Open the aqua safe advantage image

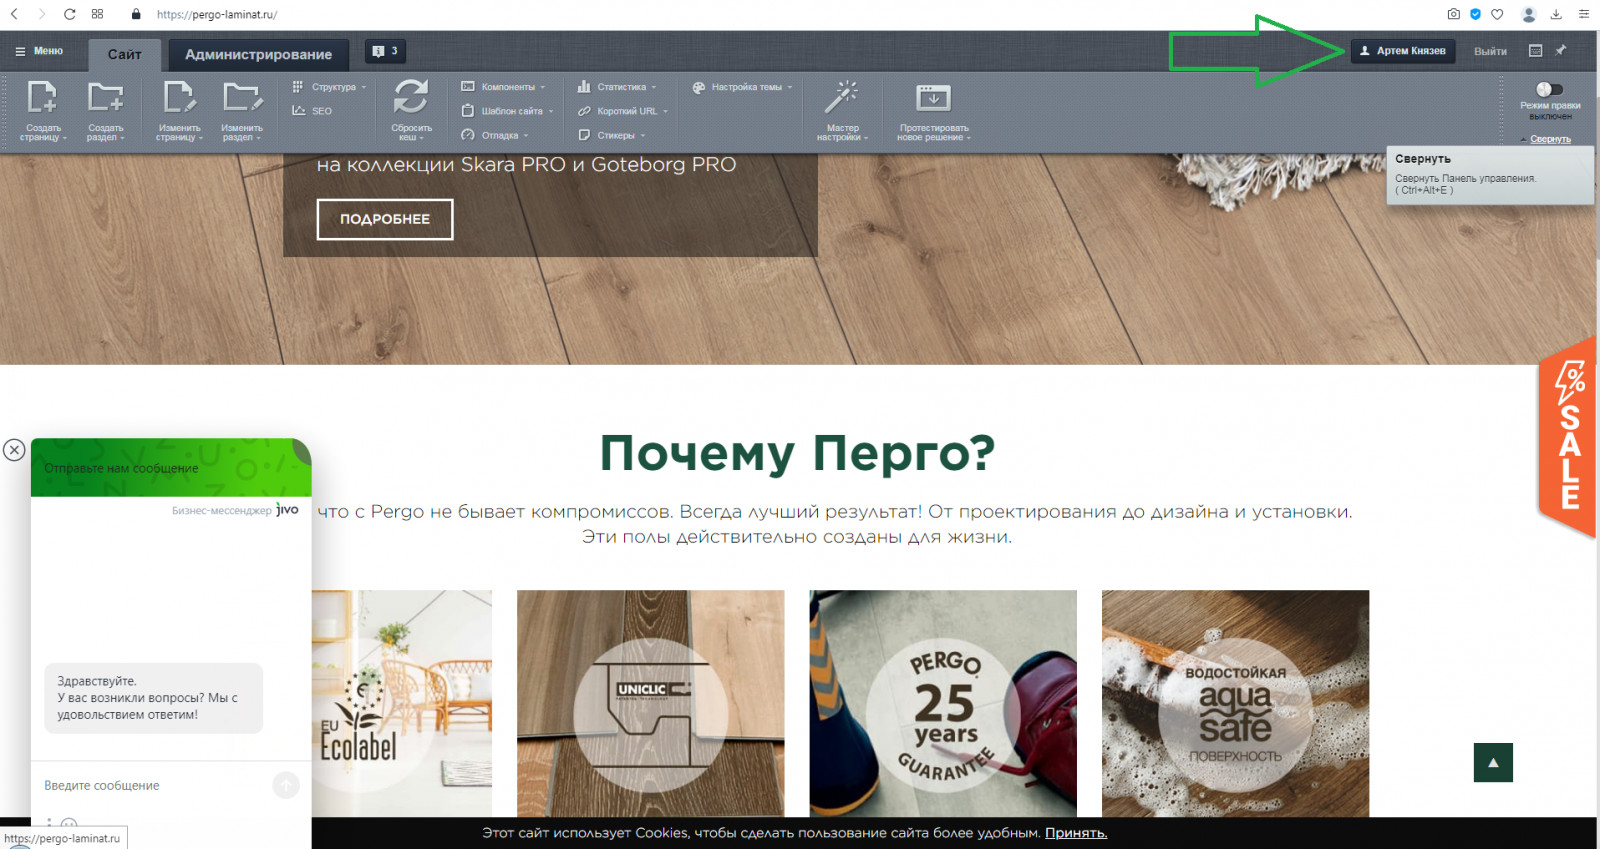click(x=1235, y=703)
